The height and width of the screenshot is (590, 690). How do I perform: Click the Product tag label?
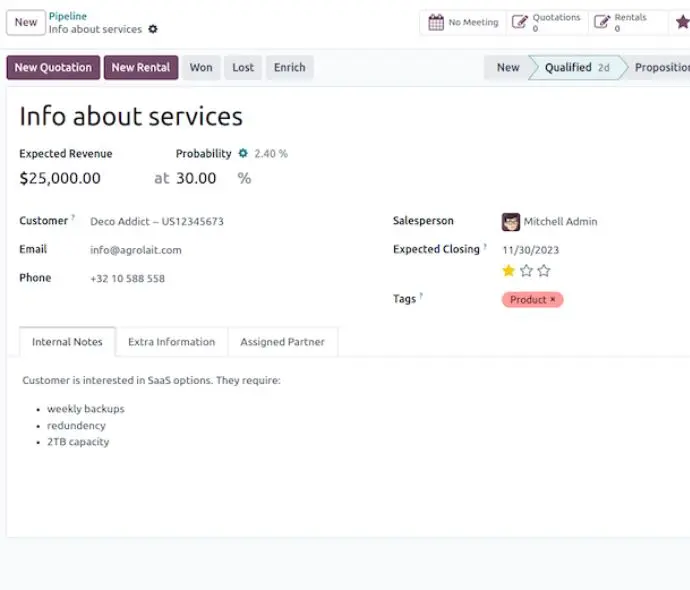[528, 300]
